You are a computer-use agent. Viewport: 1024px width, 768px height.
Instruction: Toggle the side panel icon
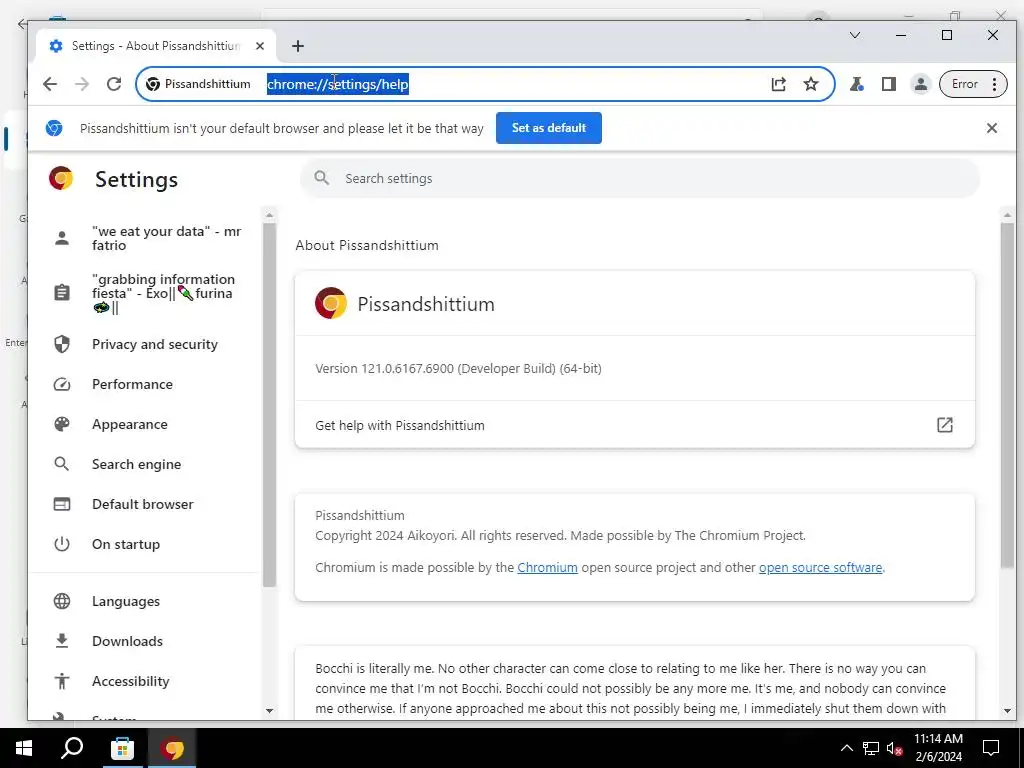[888, 84]
